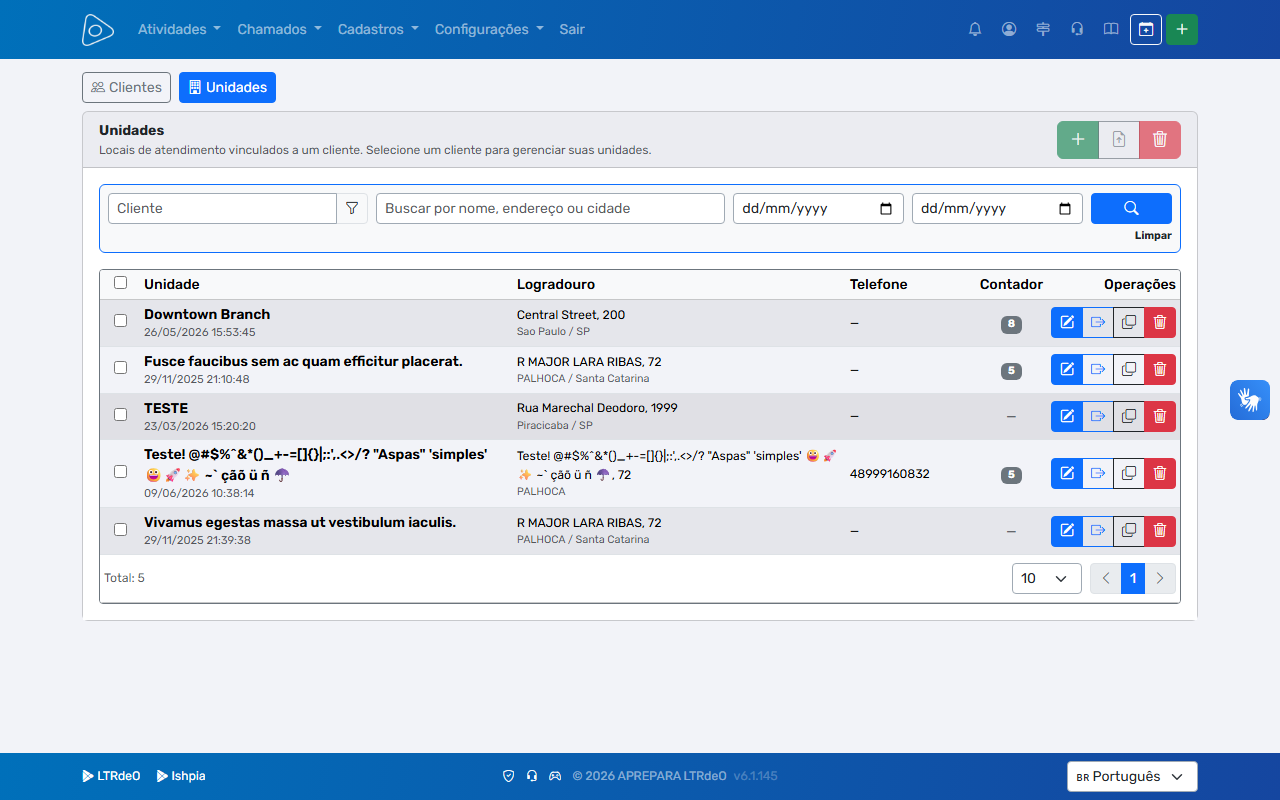This screenshot has height=800, width=1280.
Task: Click the search by name, address or city field
Action: coord(550,208)
